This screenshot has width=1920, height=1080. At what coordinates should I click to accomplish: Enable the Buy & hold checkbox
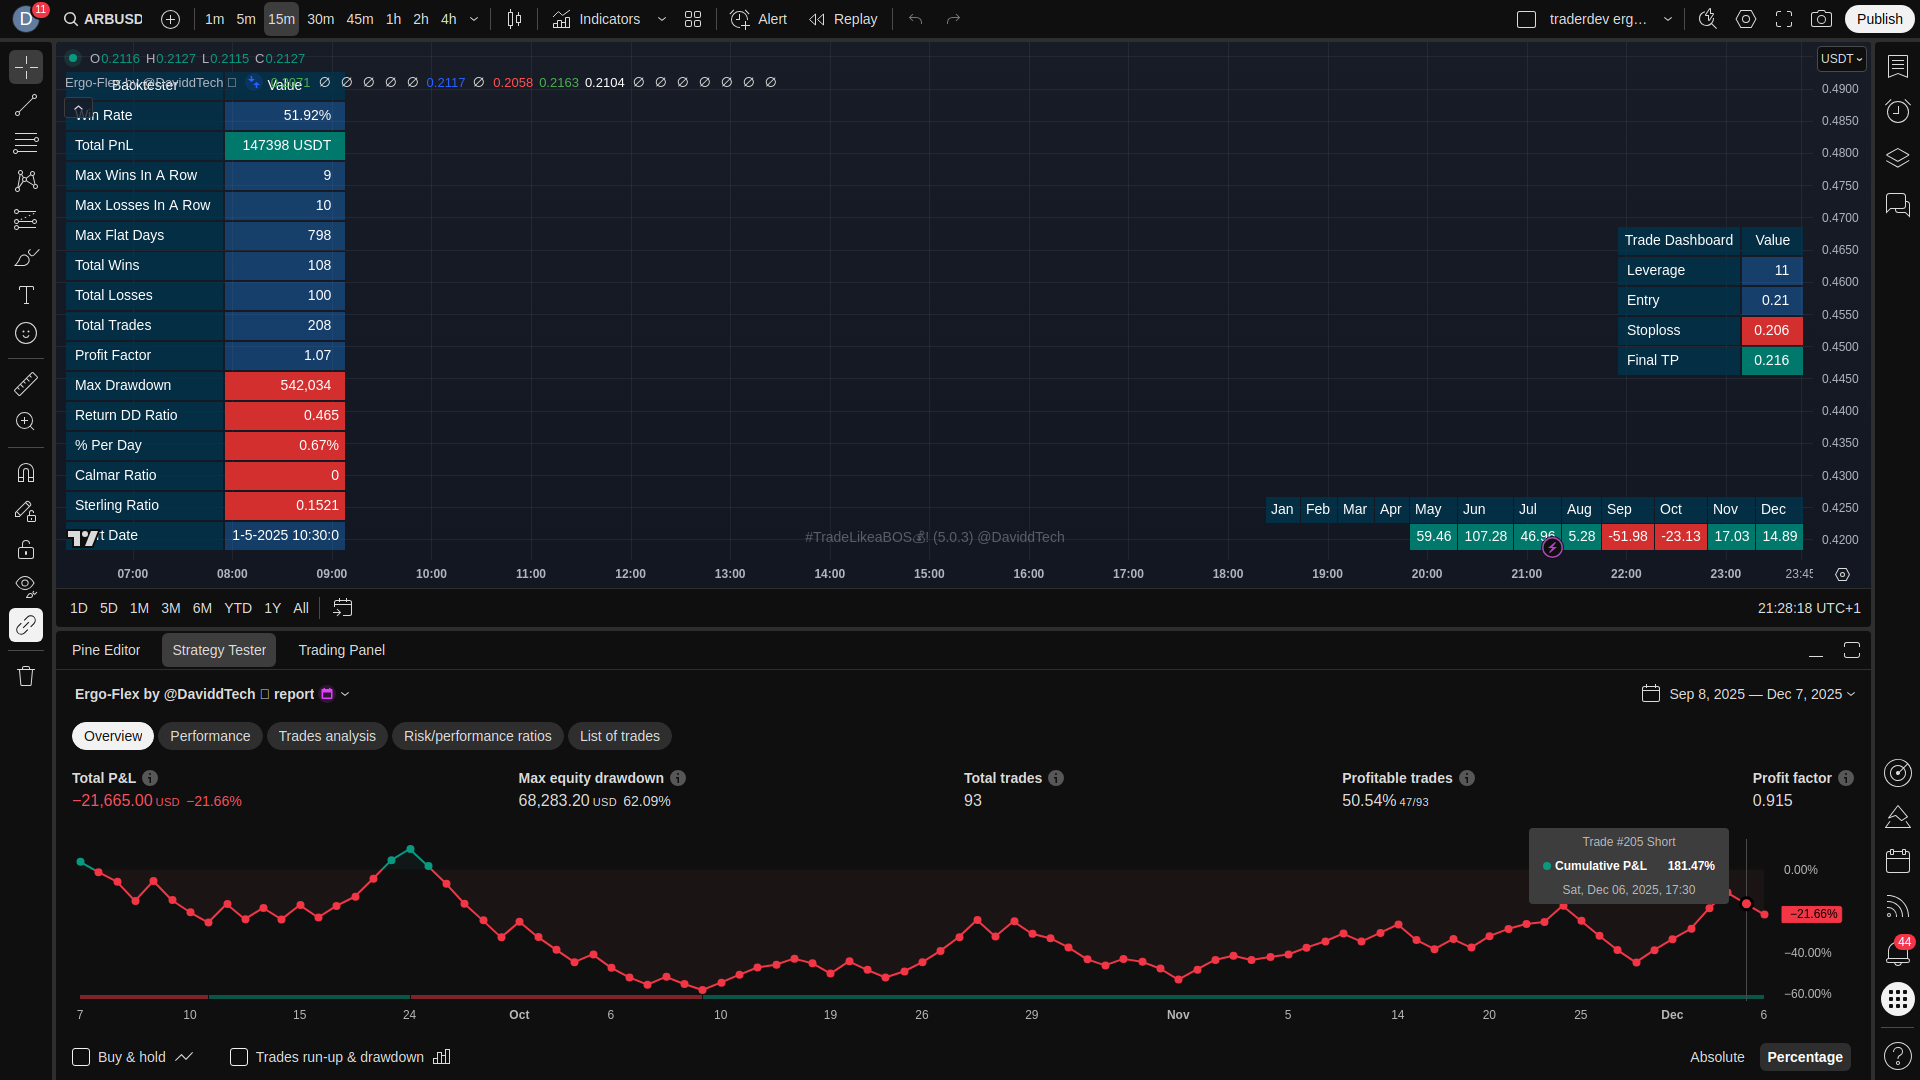81,1057
